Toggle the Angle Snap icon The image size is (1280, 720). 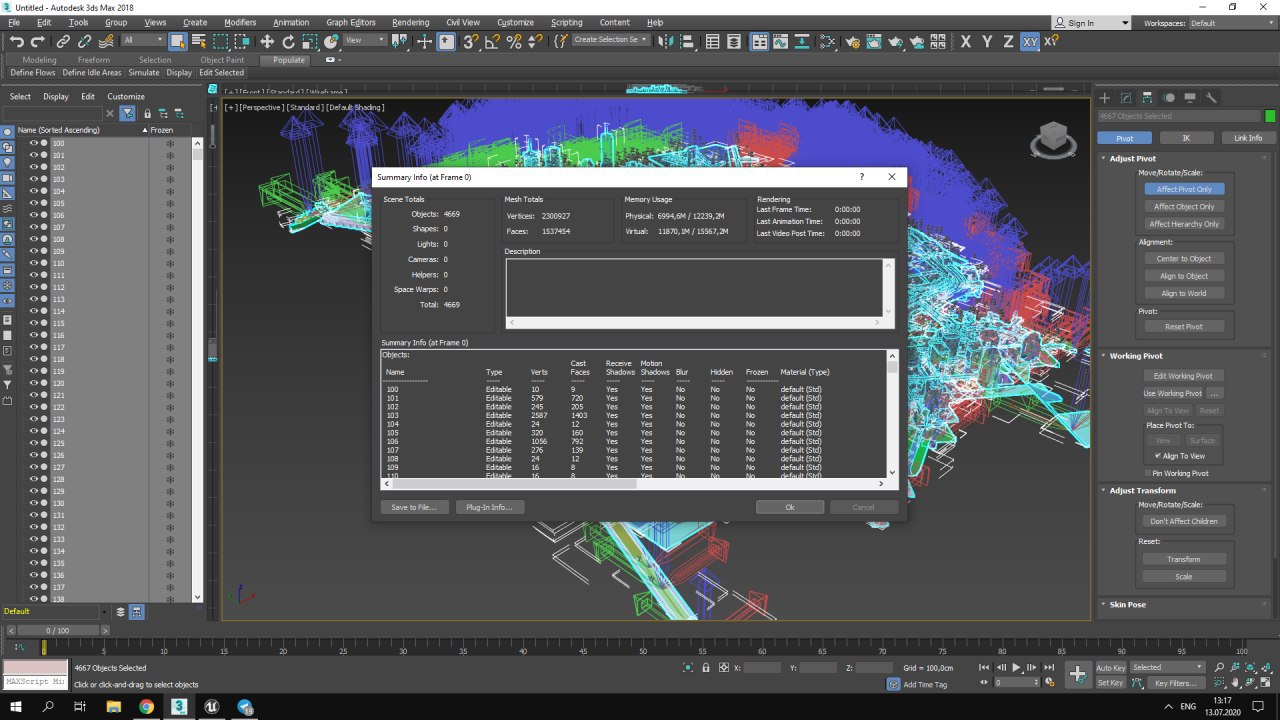click(x=492, y=41)
